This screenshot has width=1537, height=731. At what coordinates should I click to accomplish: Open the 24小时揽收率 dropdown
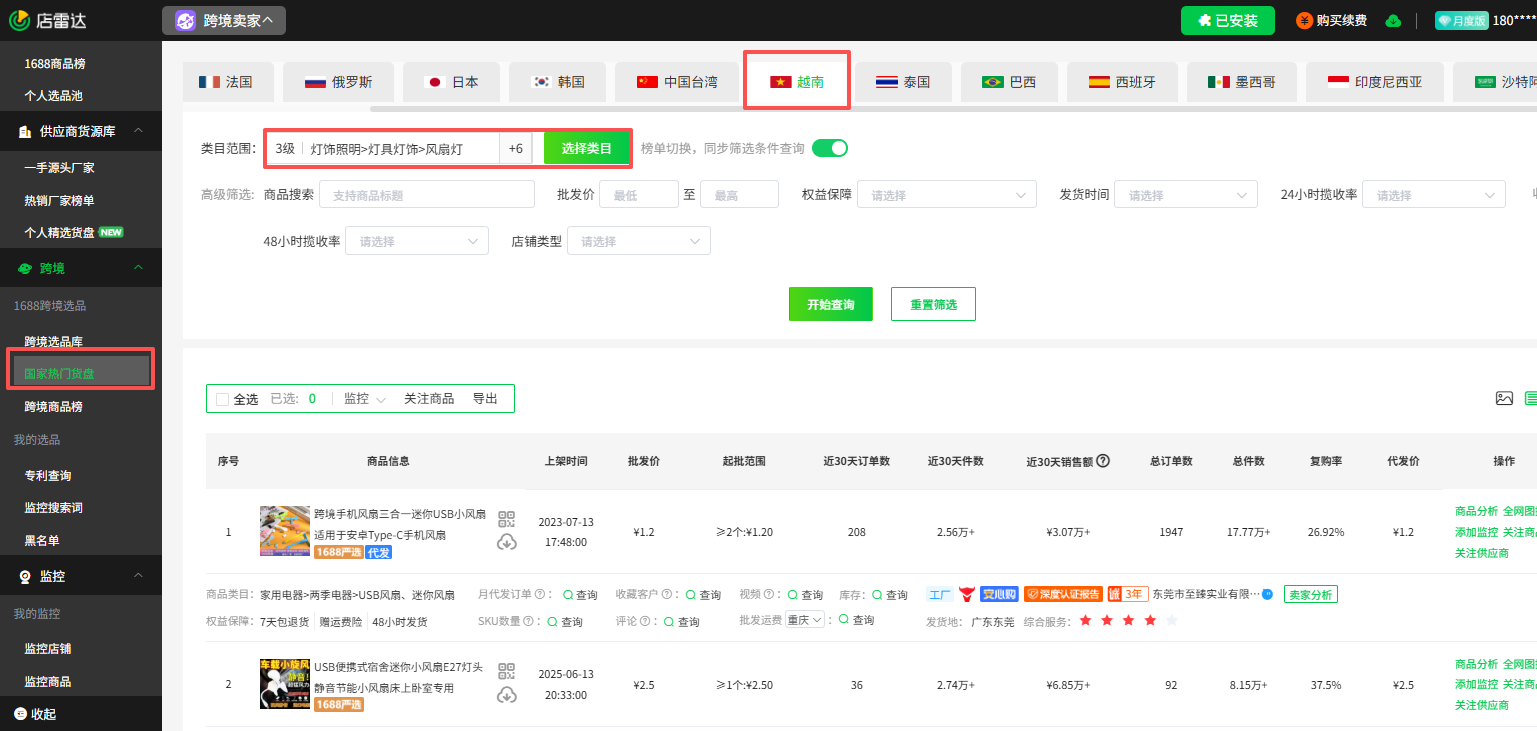[x=1434, y=195]
